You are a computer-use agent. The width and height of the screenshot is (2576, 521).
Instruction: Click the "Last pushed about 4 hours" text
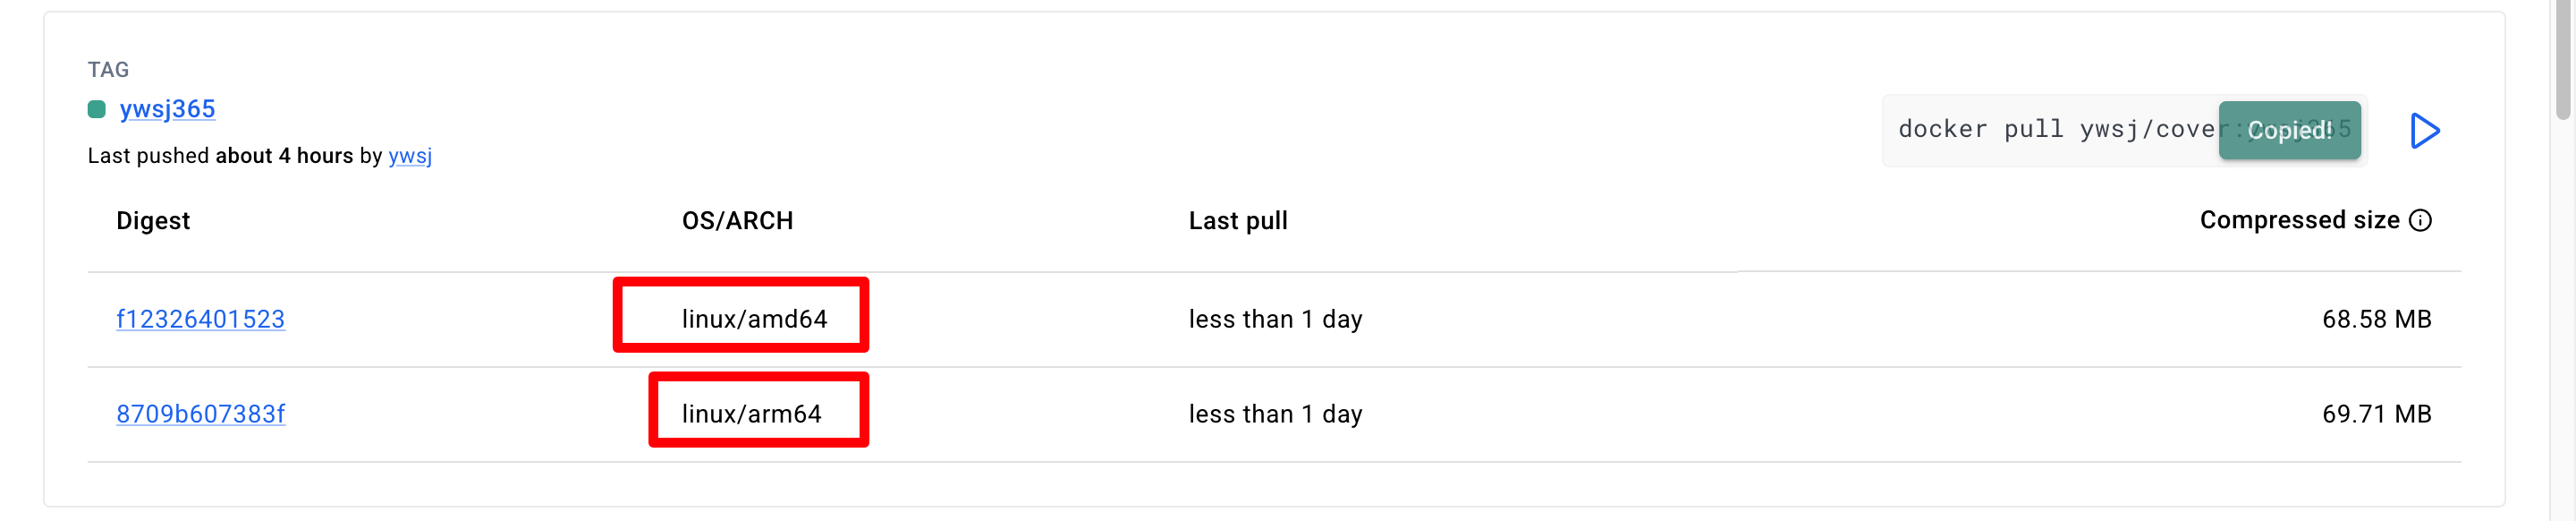(x=220, y=156)
